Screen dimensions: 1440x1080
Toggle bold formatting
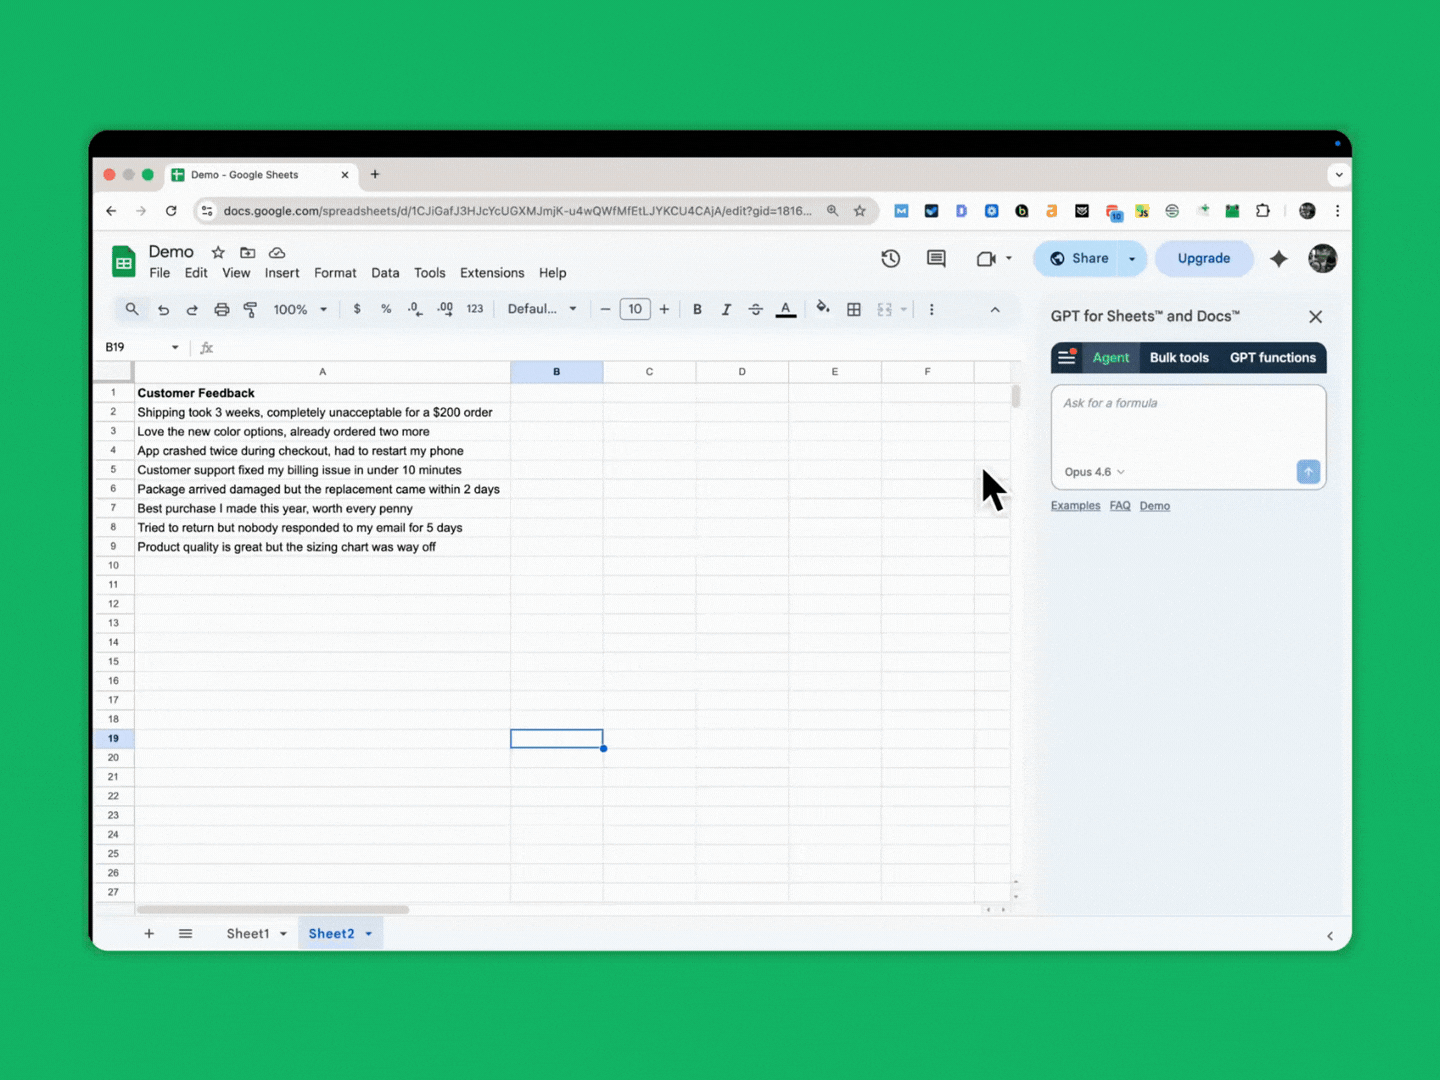coord(697,309)
